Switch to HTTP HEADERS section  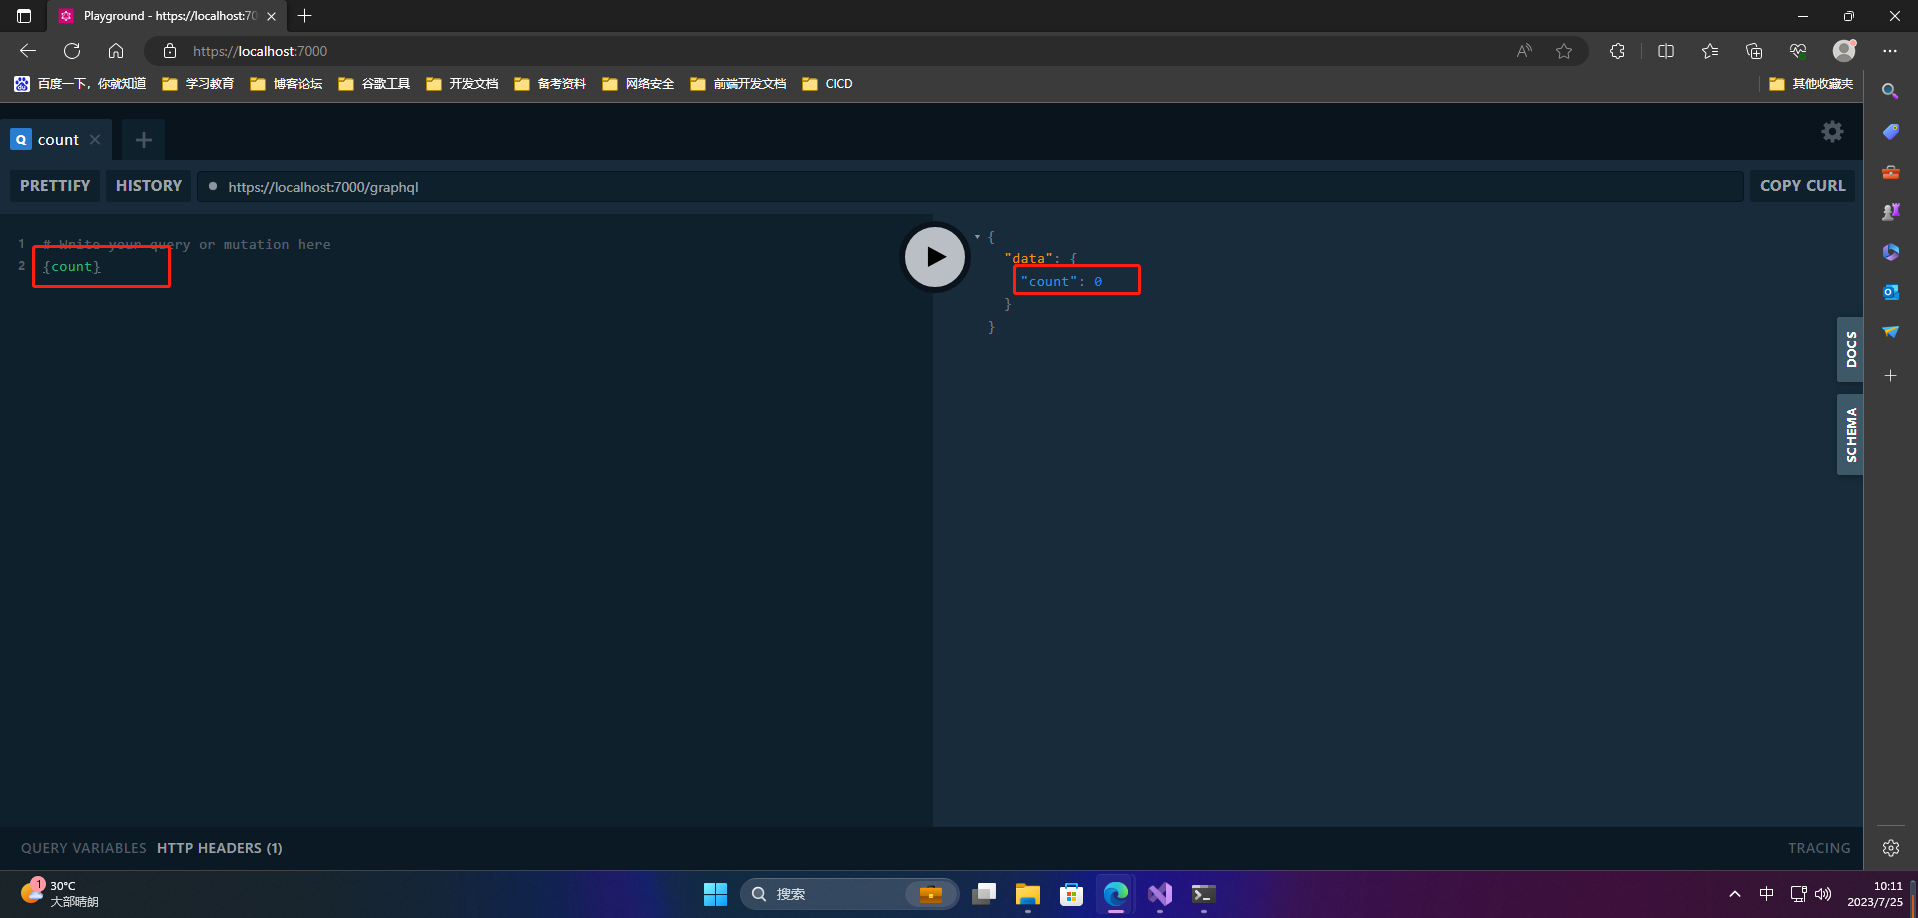219,847
